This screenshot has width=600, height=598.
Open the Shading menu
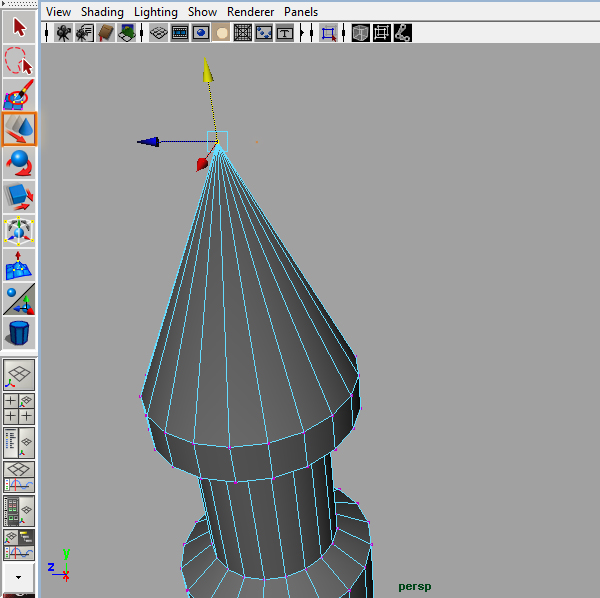coord(102,12)
